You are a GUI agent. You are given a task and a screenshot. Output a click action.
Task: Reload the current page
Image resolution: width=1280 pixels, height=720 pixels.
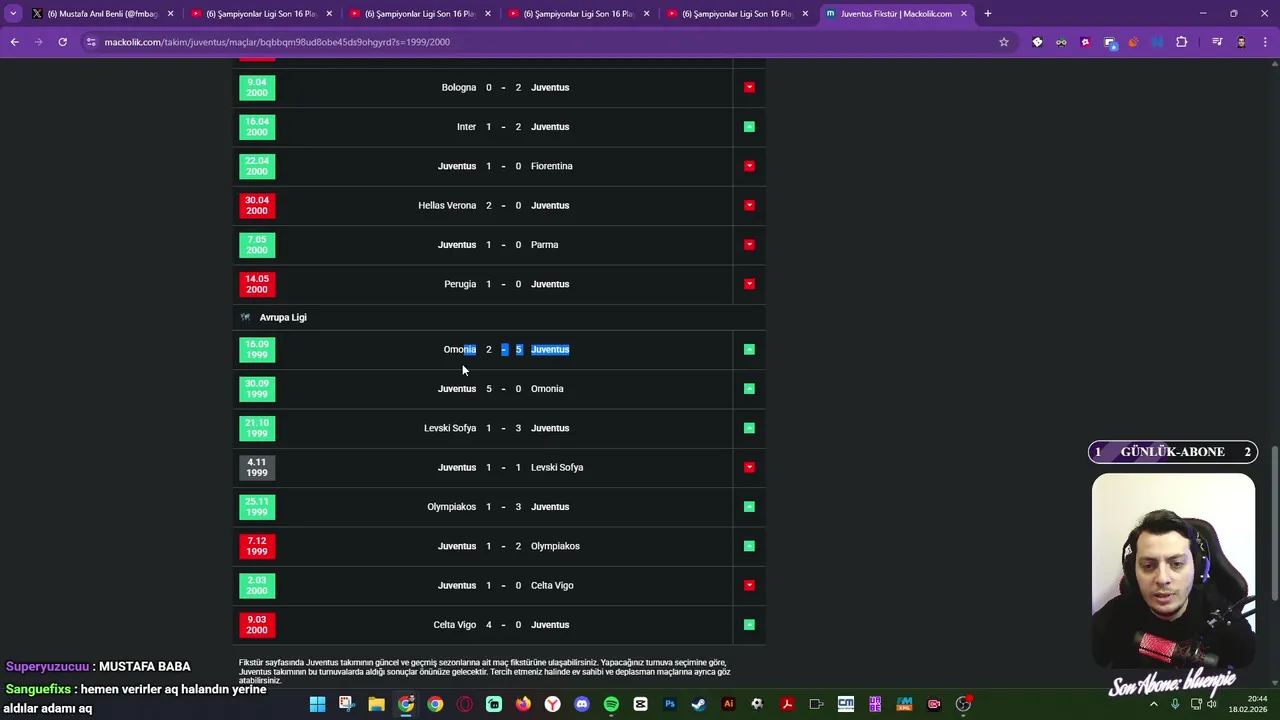pos(62,42)
